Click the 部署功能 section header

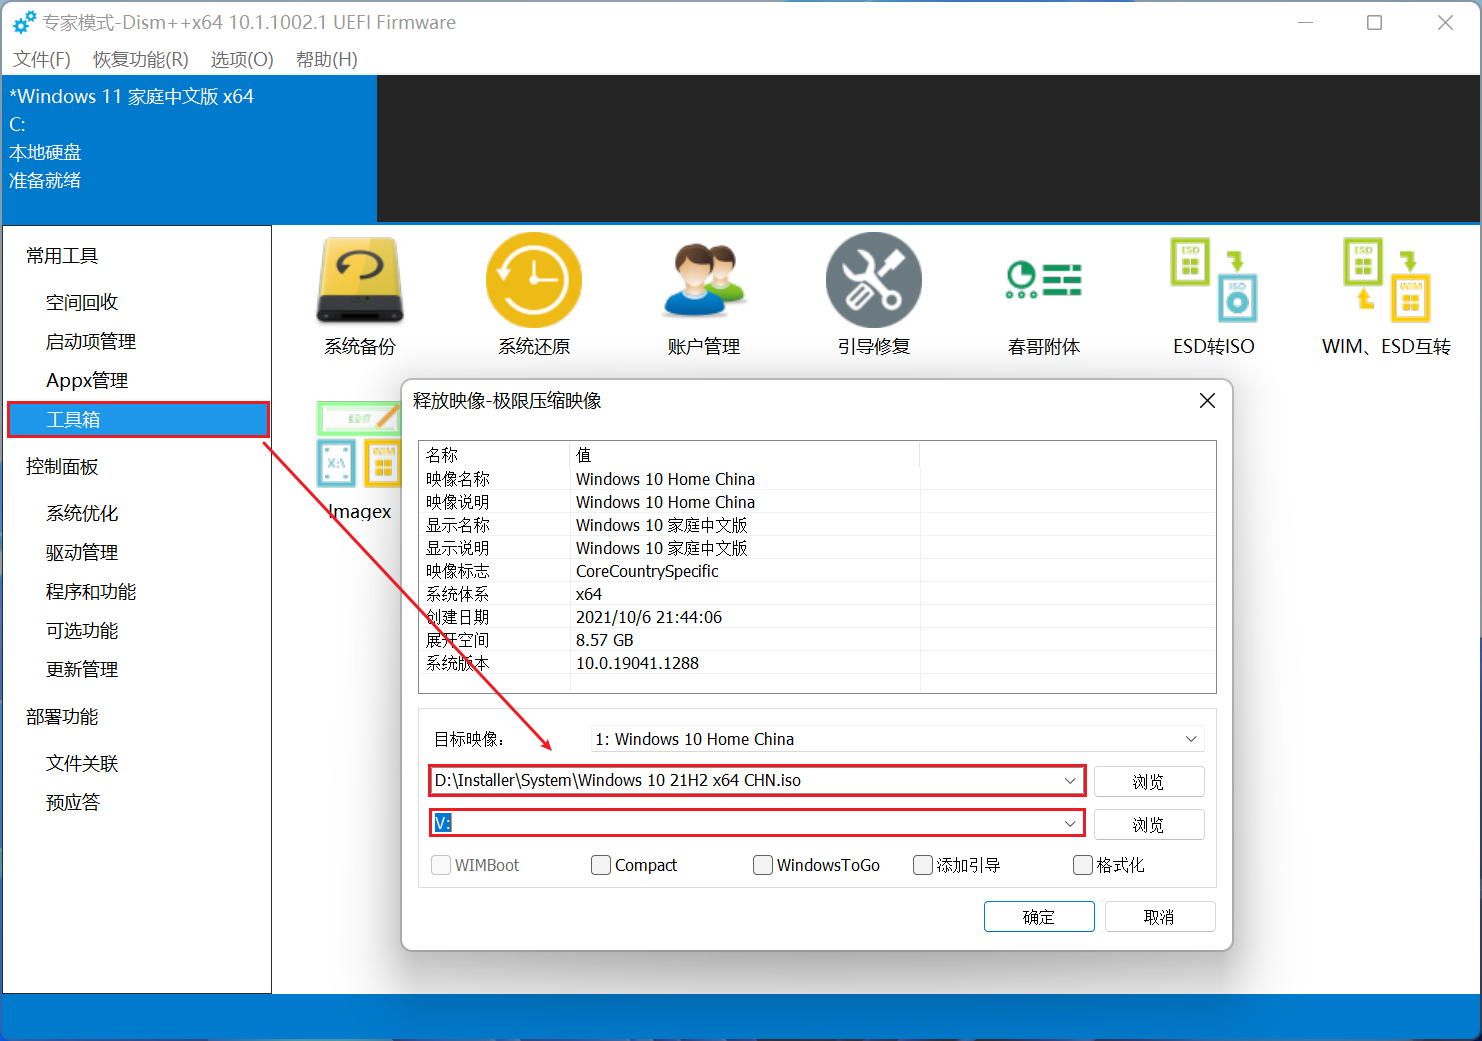[62, 717]
